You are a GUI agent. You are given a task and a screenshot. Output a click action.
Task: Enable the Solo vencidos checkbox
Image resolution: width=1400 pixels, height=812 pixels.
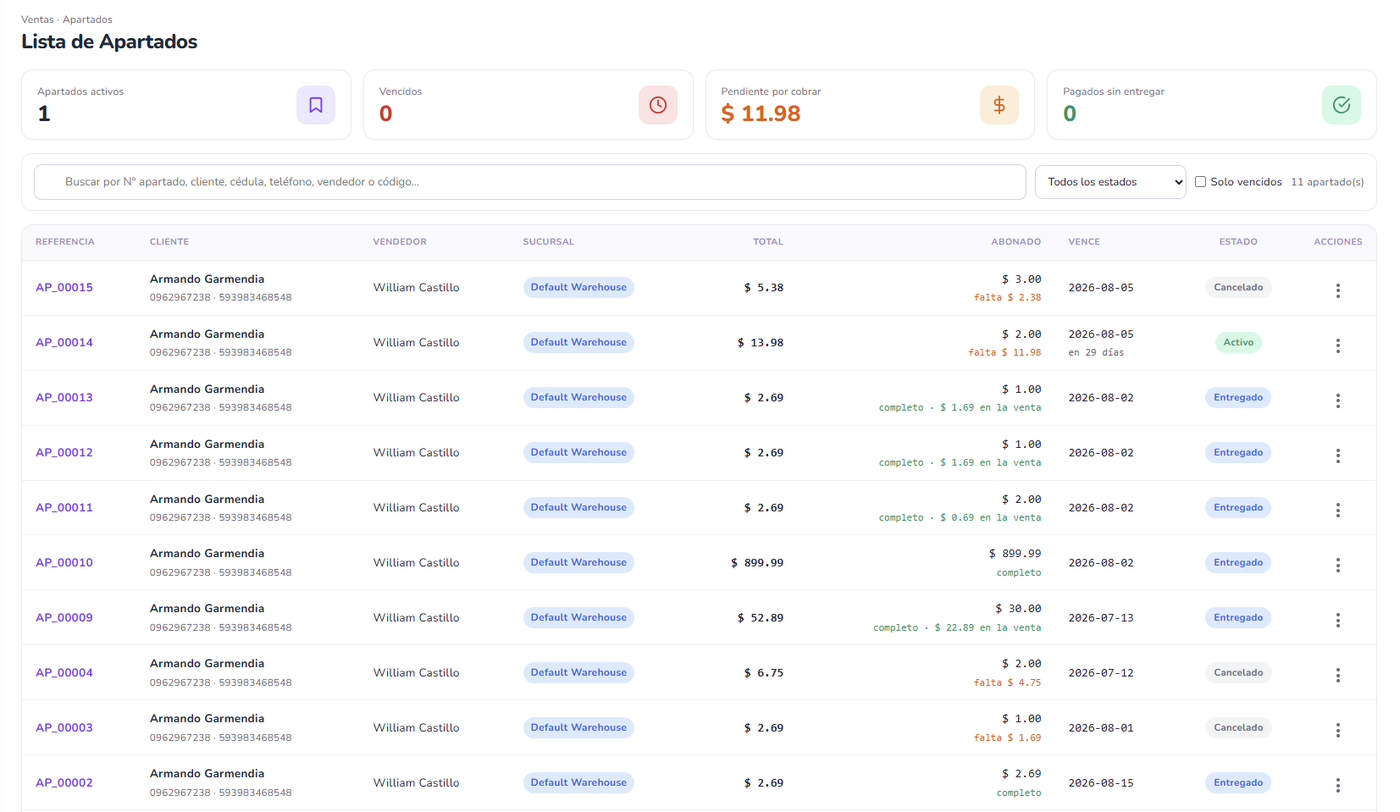[x=1200, y=182]
